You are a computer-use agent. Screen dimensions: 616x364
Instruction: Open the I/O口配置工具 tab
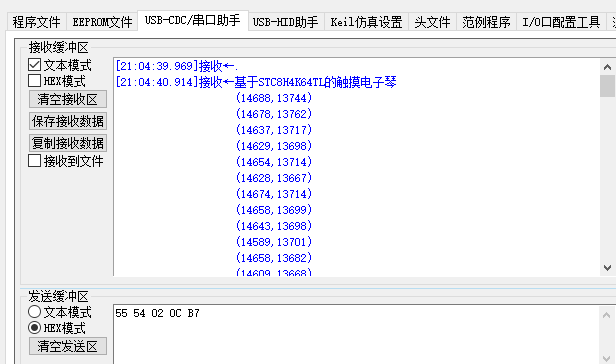(561, 22)
